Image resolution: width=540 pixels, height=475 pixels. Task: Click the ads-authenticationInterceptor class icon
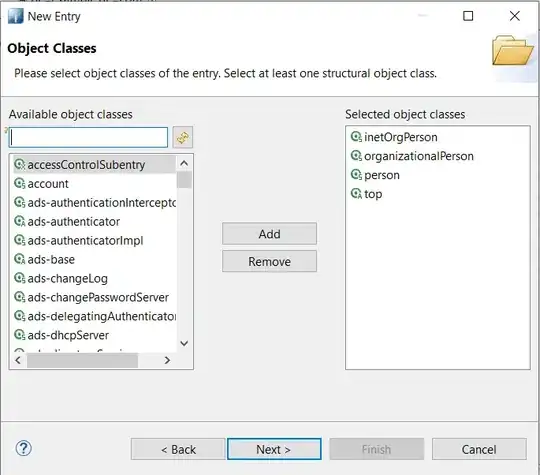(20, 203)
